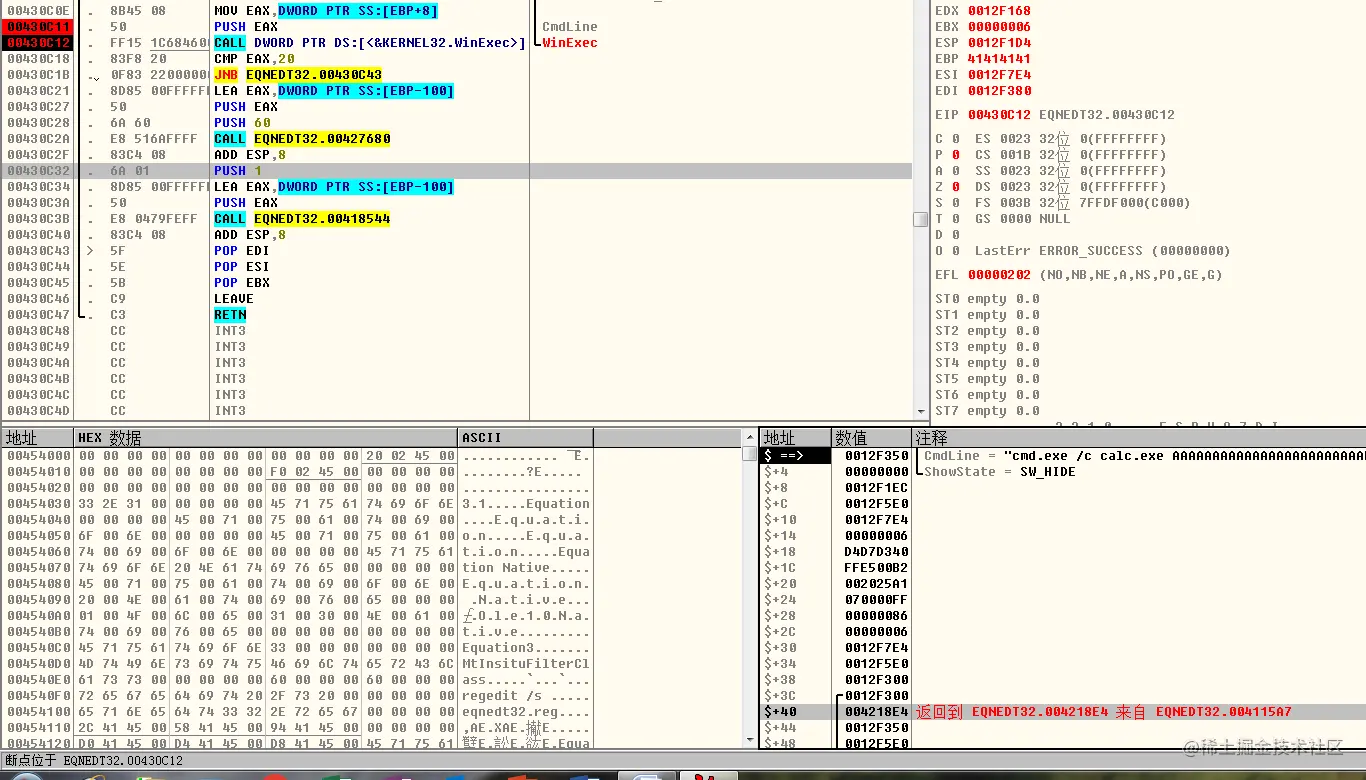
Task: Click the Z zero flag row
Action: (x=949, y=187)
